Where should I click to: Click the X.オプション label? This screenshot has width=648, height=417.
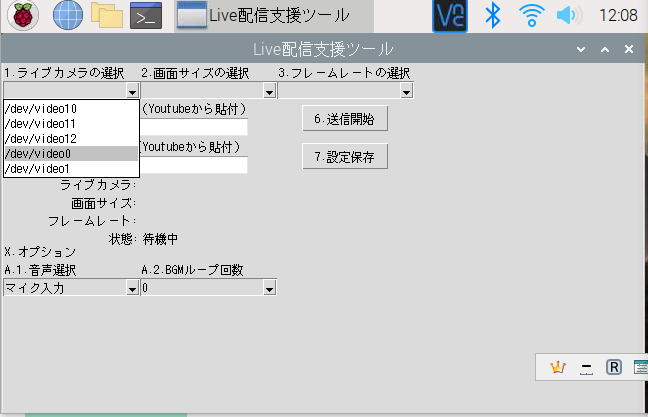pyautogui.click(x=40, y=252)
